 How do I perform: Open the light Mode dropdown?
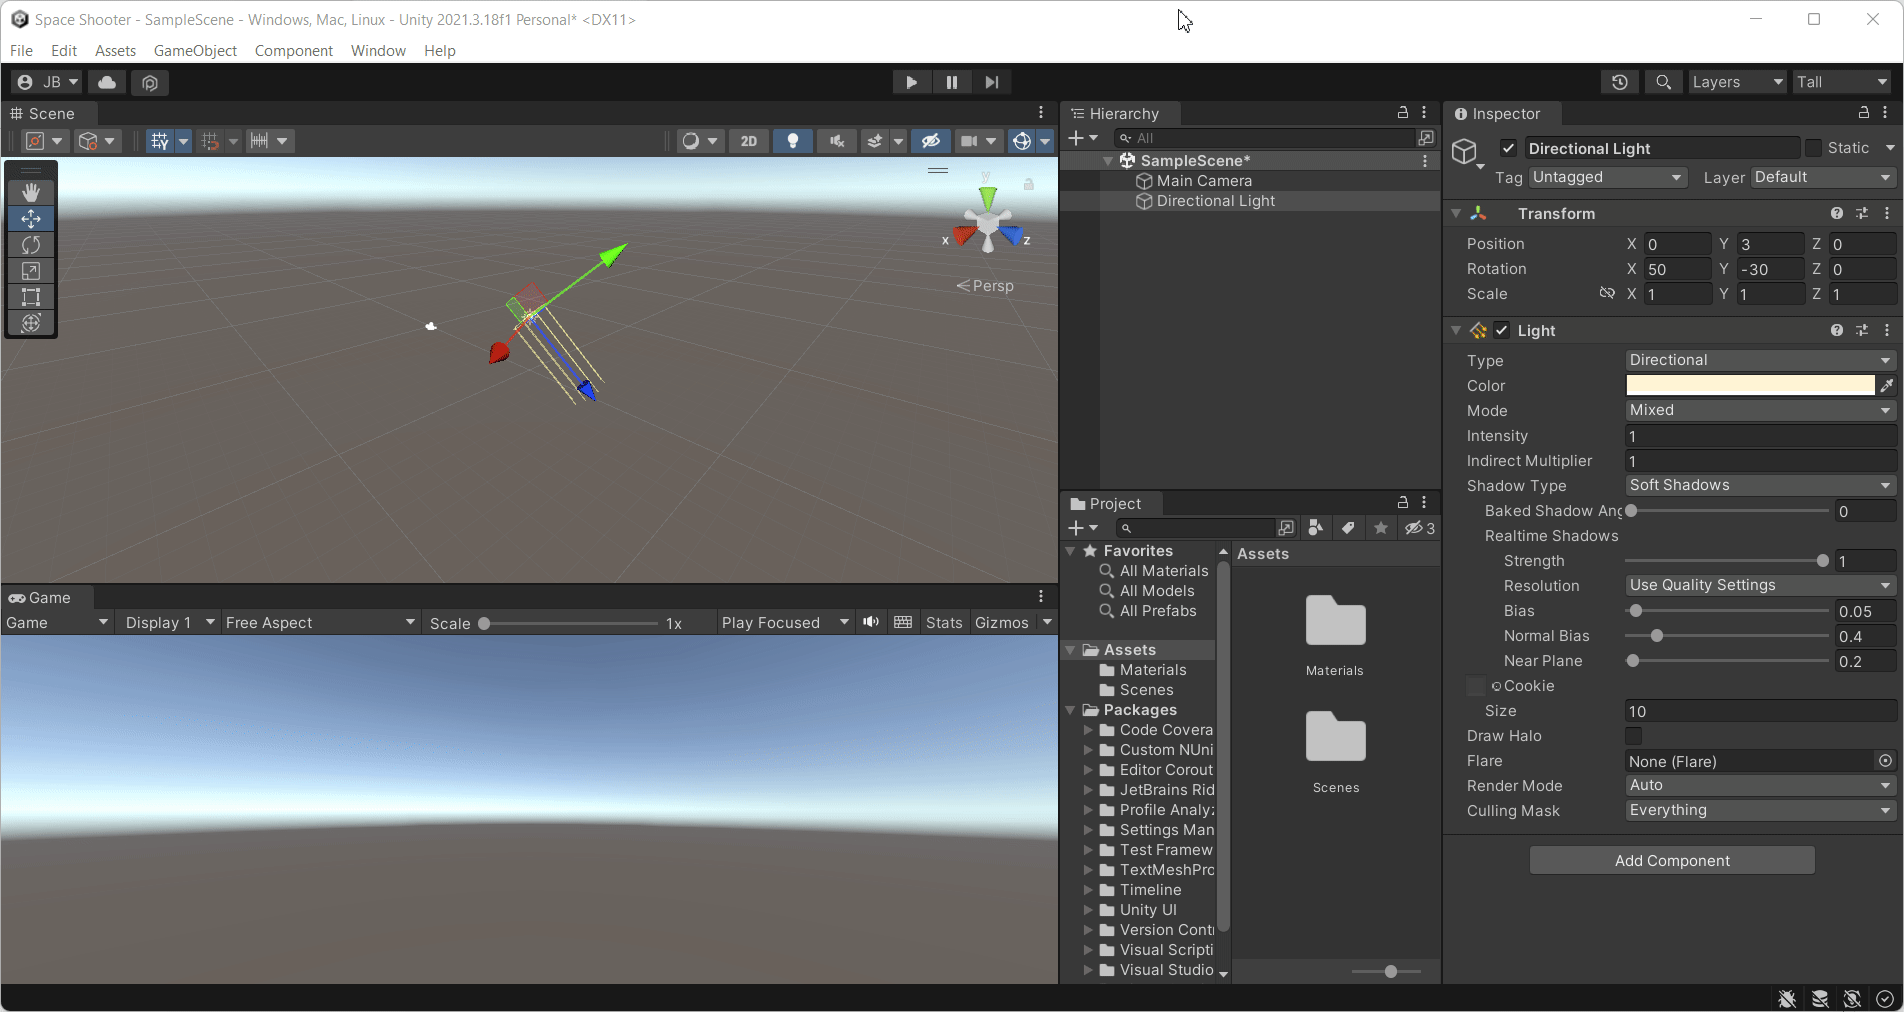pos(1760,410)
